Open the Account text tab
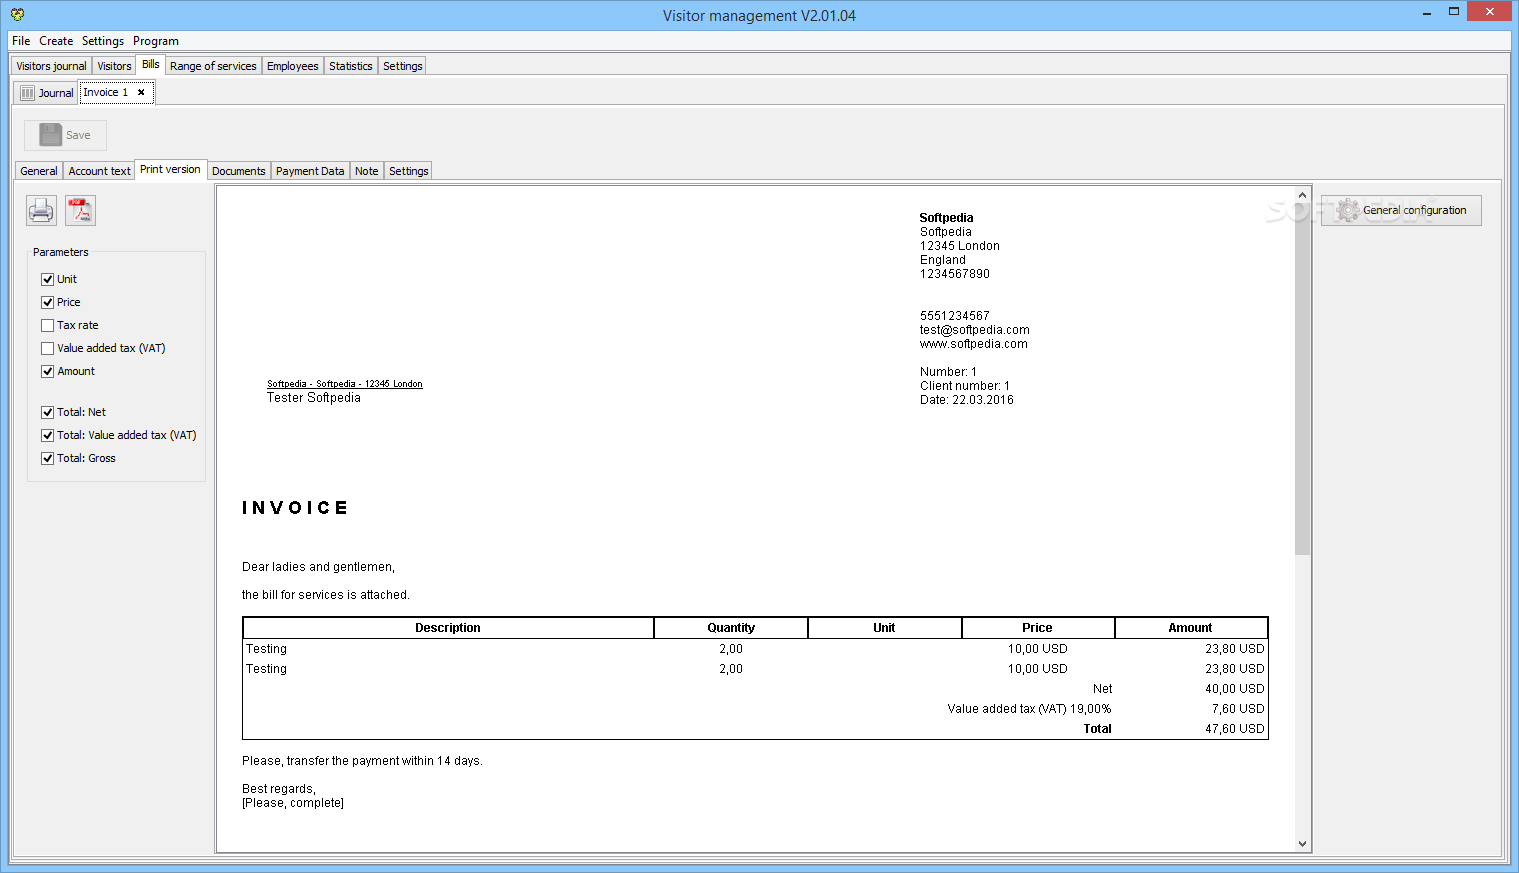1519x873 pixels. tap(100, 171)
